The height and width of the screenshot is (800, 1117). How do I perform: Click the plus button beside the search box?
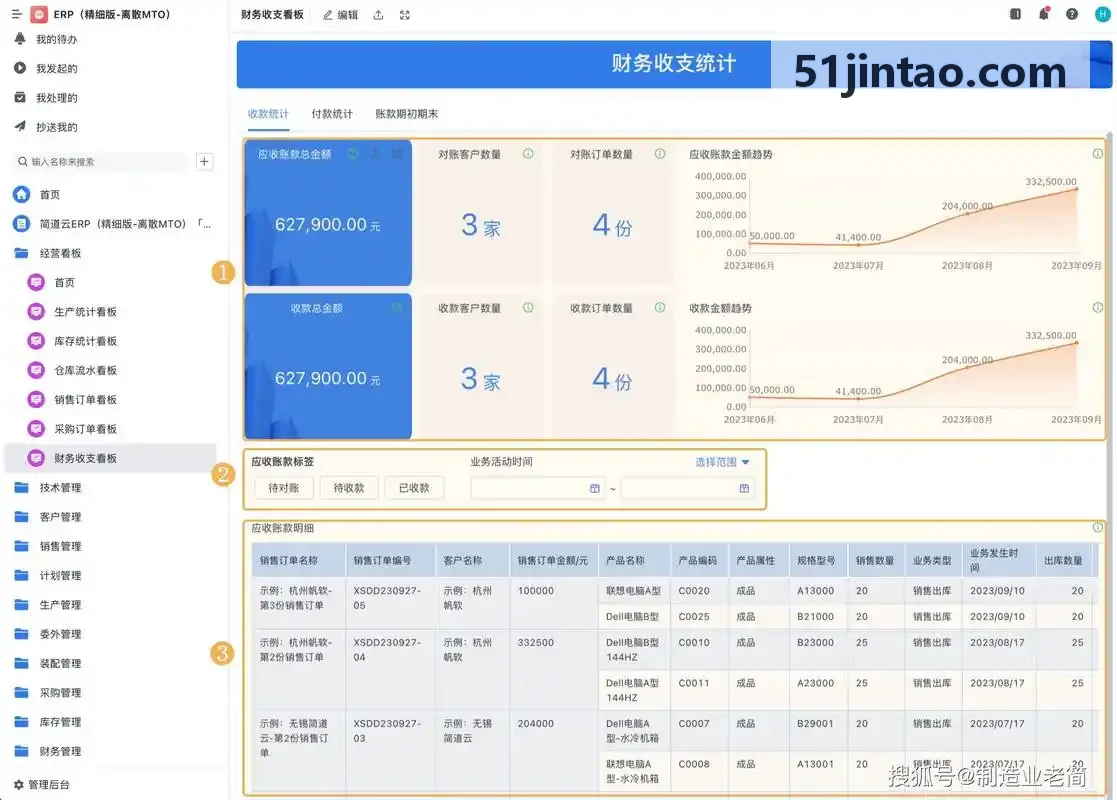point(204,162)
